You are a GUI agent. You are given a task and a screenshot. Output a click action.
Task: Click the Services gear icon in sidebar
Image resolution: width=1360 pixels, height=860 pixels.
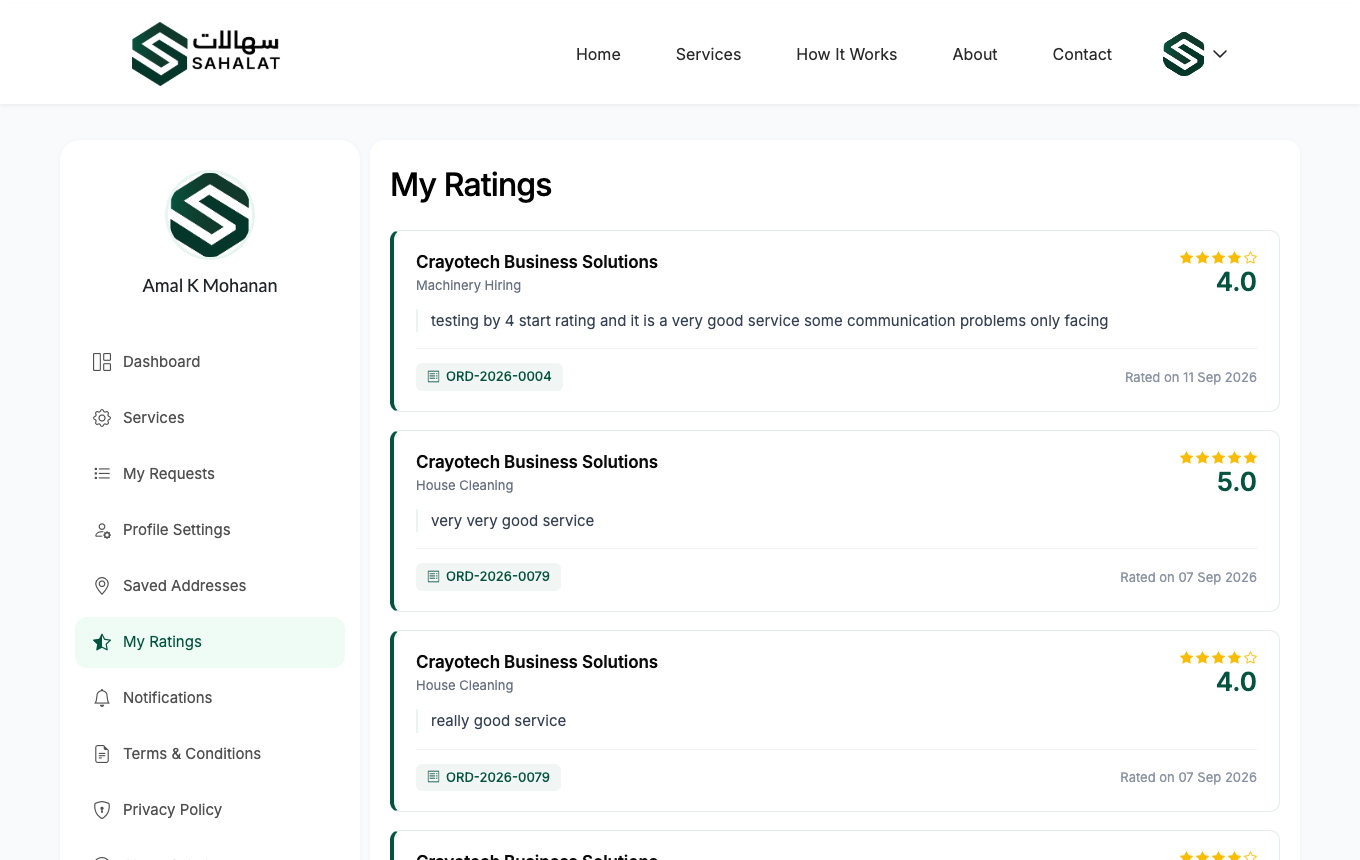pos(102,418)
